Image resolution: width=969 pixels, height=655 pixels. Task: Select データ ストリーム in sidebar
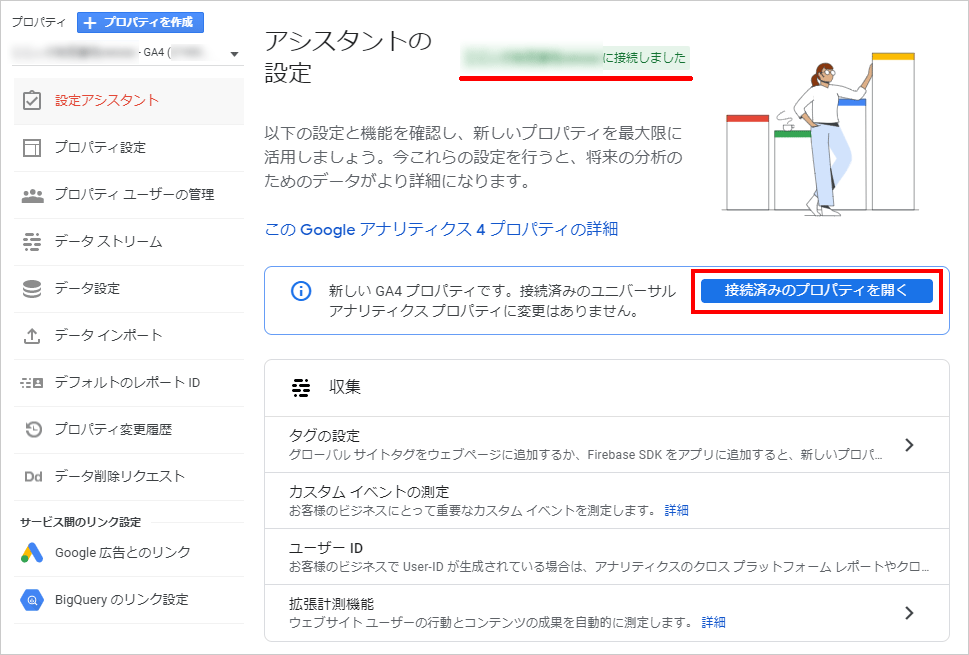(x=129, y=242)
